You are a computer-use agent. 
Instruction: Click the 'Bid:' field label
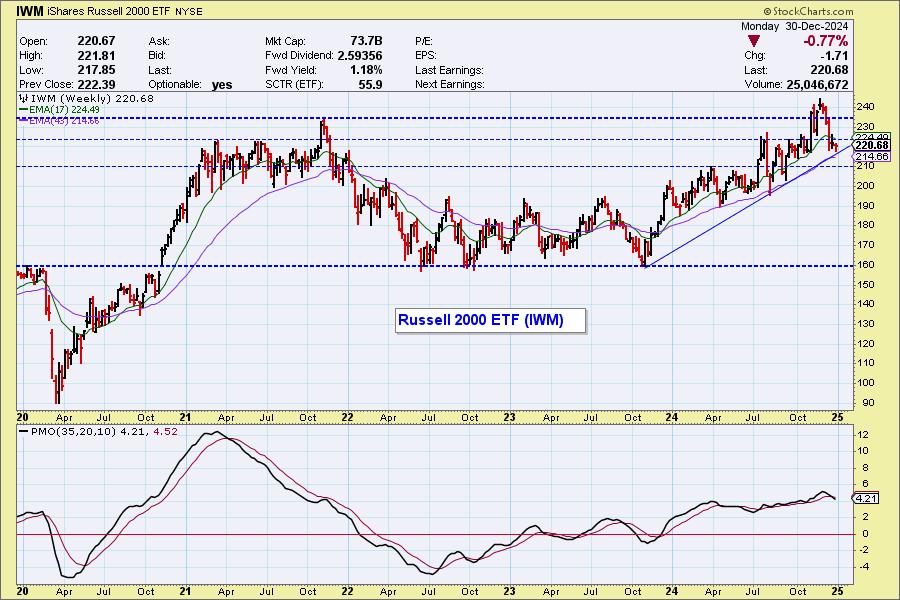(x=157, y=56)
